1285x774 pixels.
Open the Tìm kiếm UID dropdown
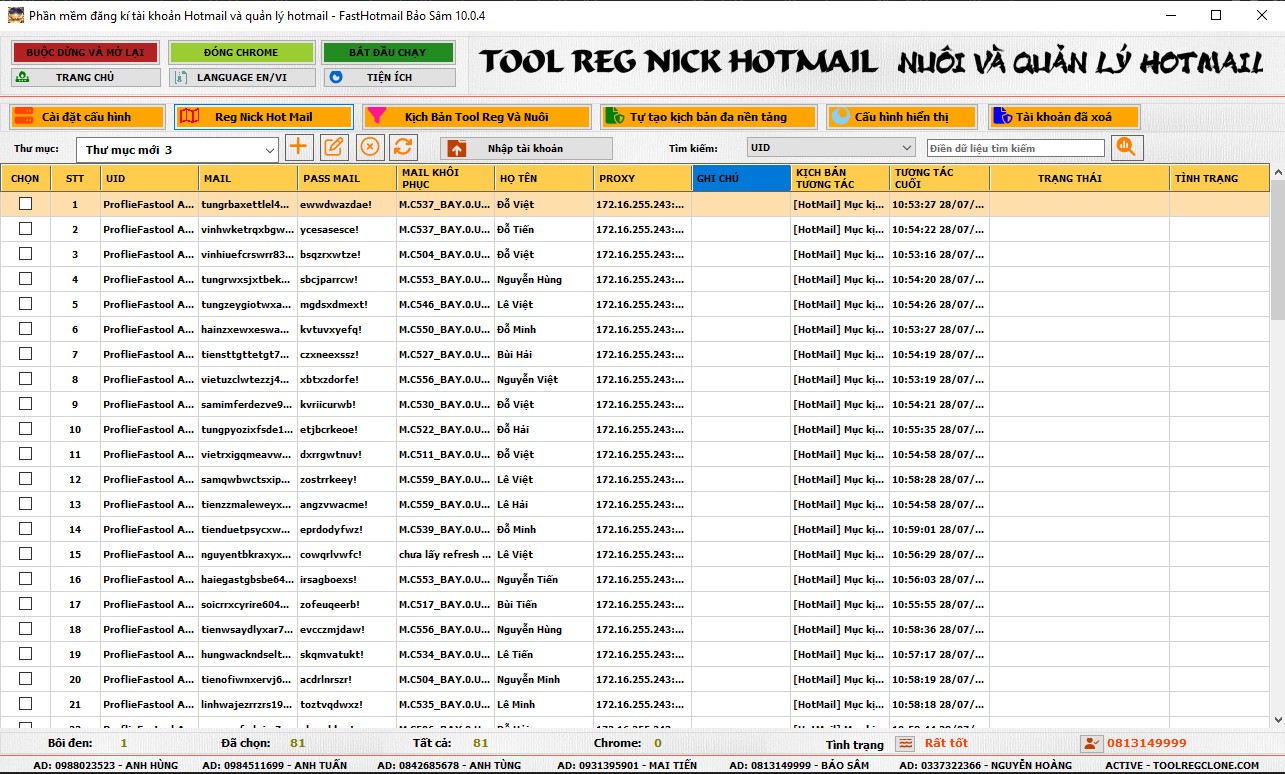tap(831, 148)
